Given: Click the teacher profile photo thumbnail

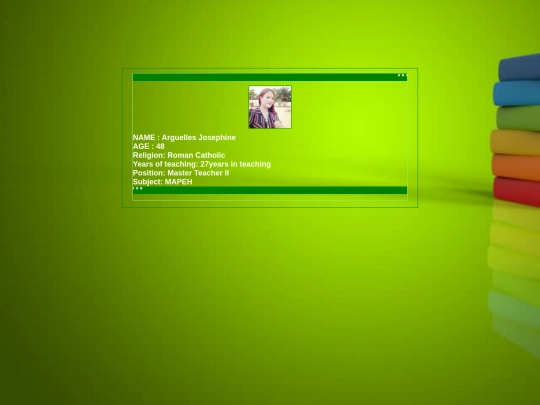Looking at the screenshot, I should 270,107.
